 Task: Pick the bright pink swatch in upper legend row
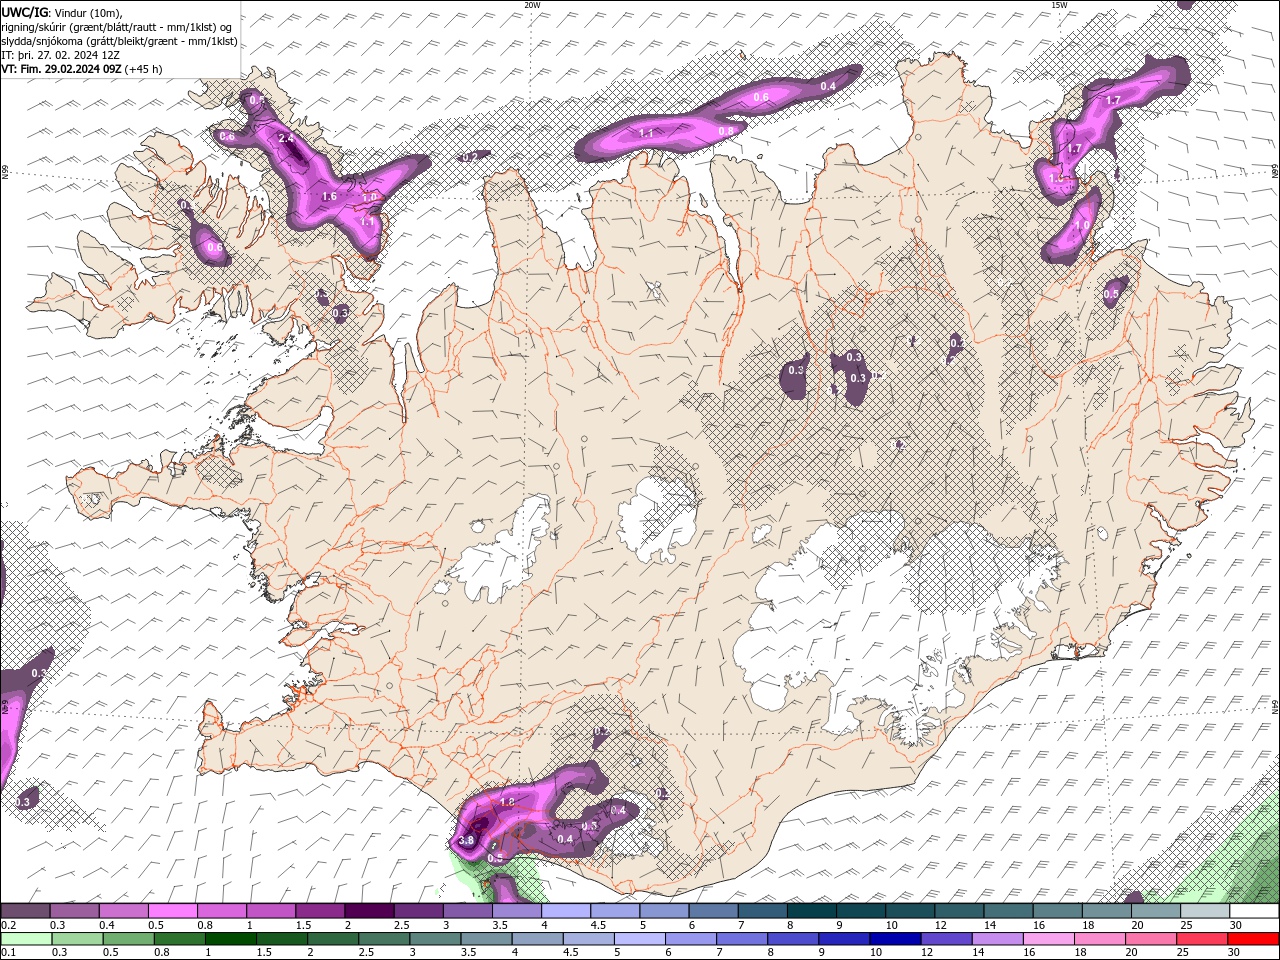[172, 911]
